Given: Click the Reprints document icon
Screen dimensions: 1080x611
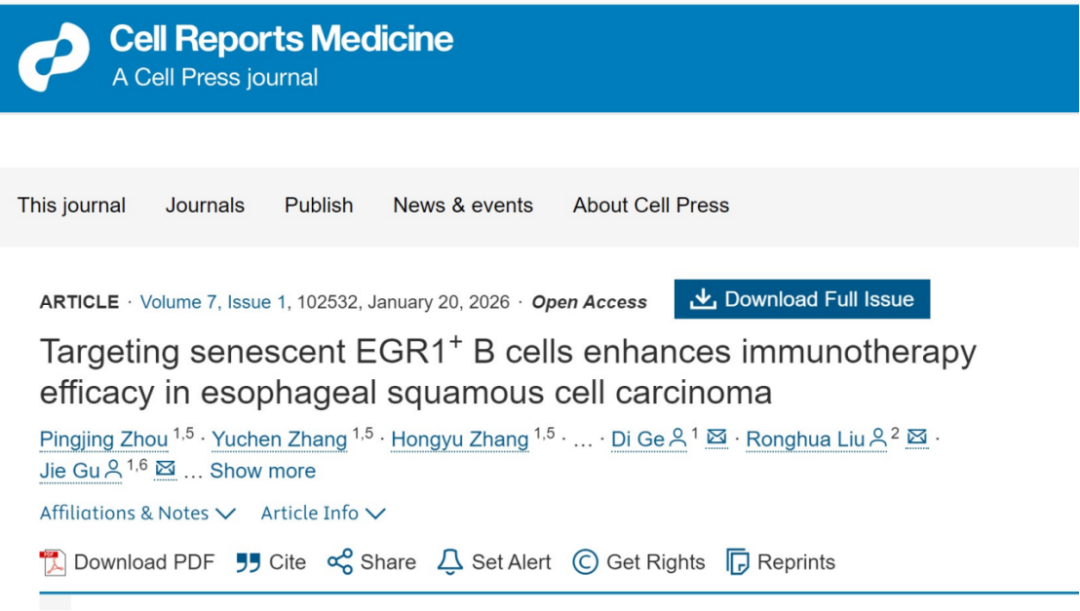Looking at the screenshot, I should [x=738, y=563].
